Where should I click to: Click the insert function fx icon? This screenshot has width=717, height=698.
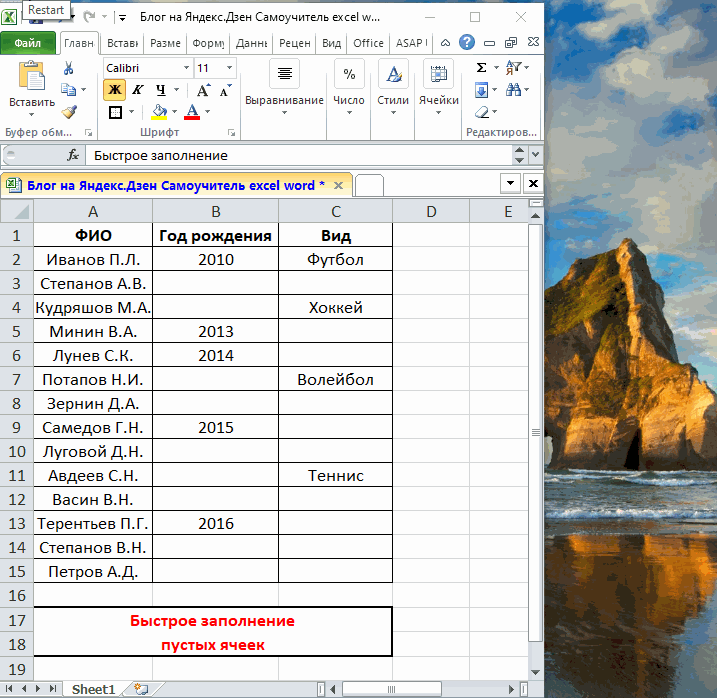click(x=73, y=156)
